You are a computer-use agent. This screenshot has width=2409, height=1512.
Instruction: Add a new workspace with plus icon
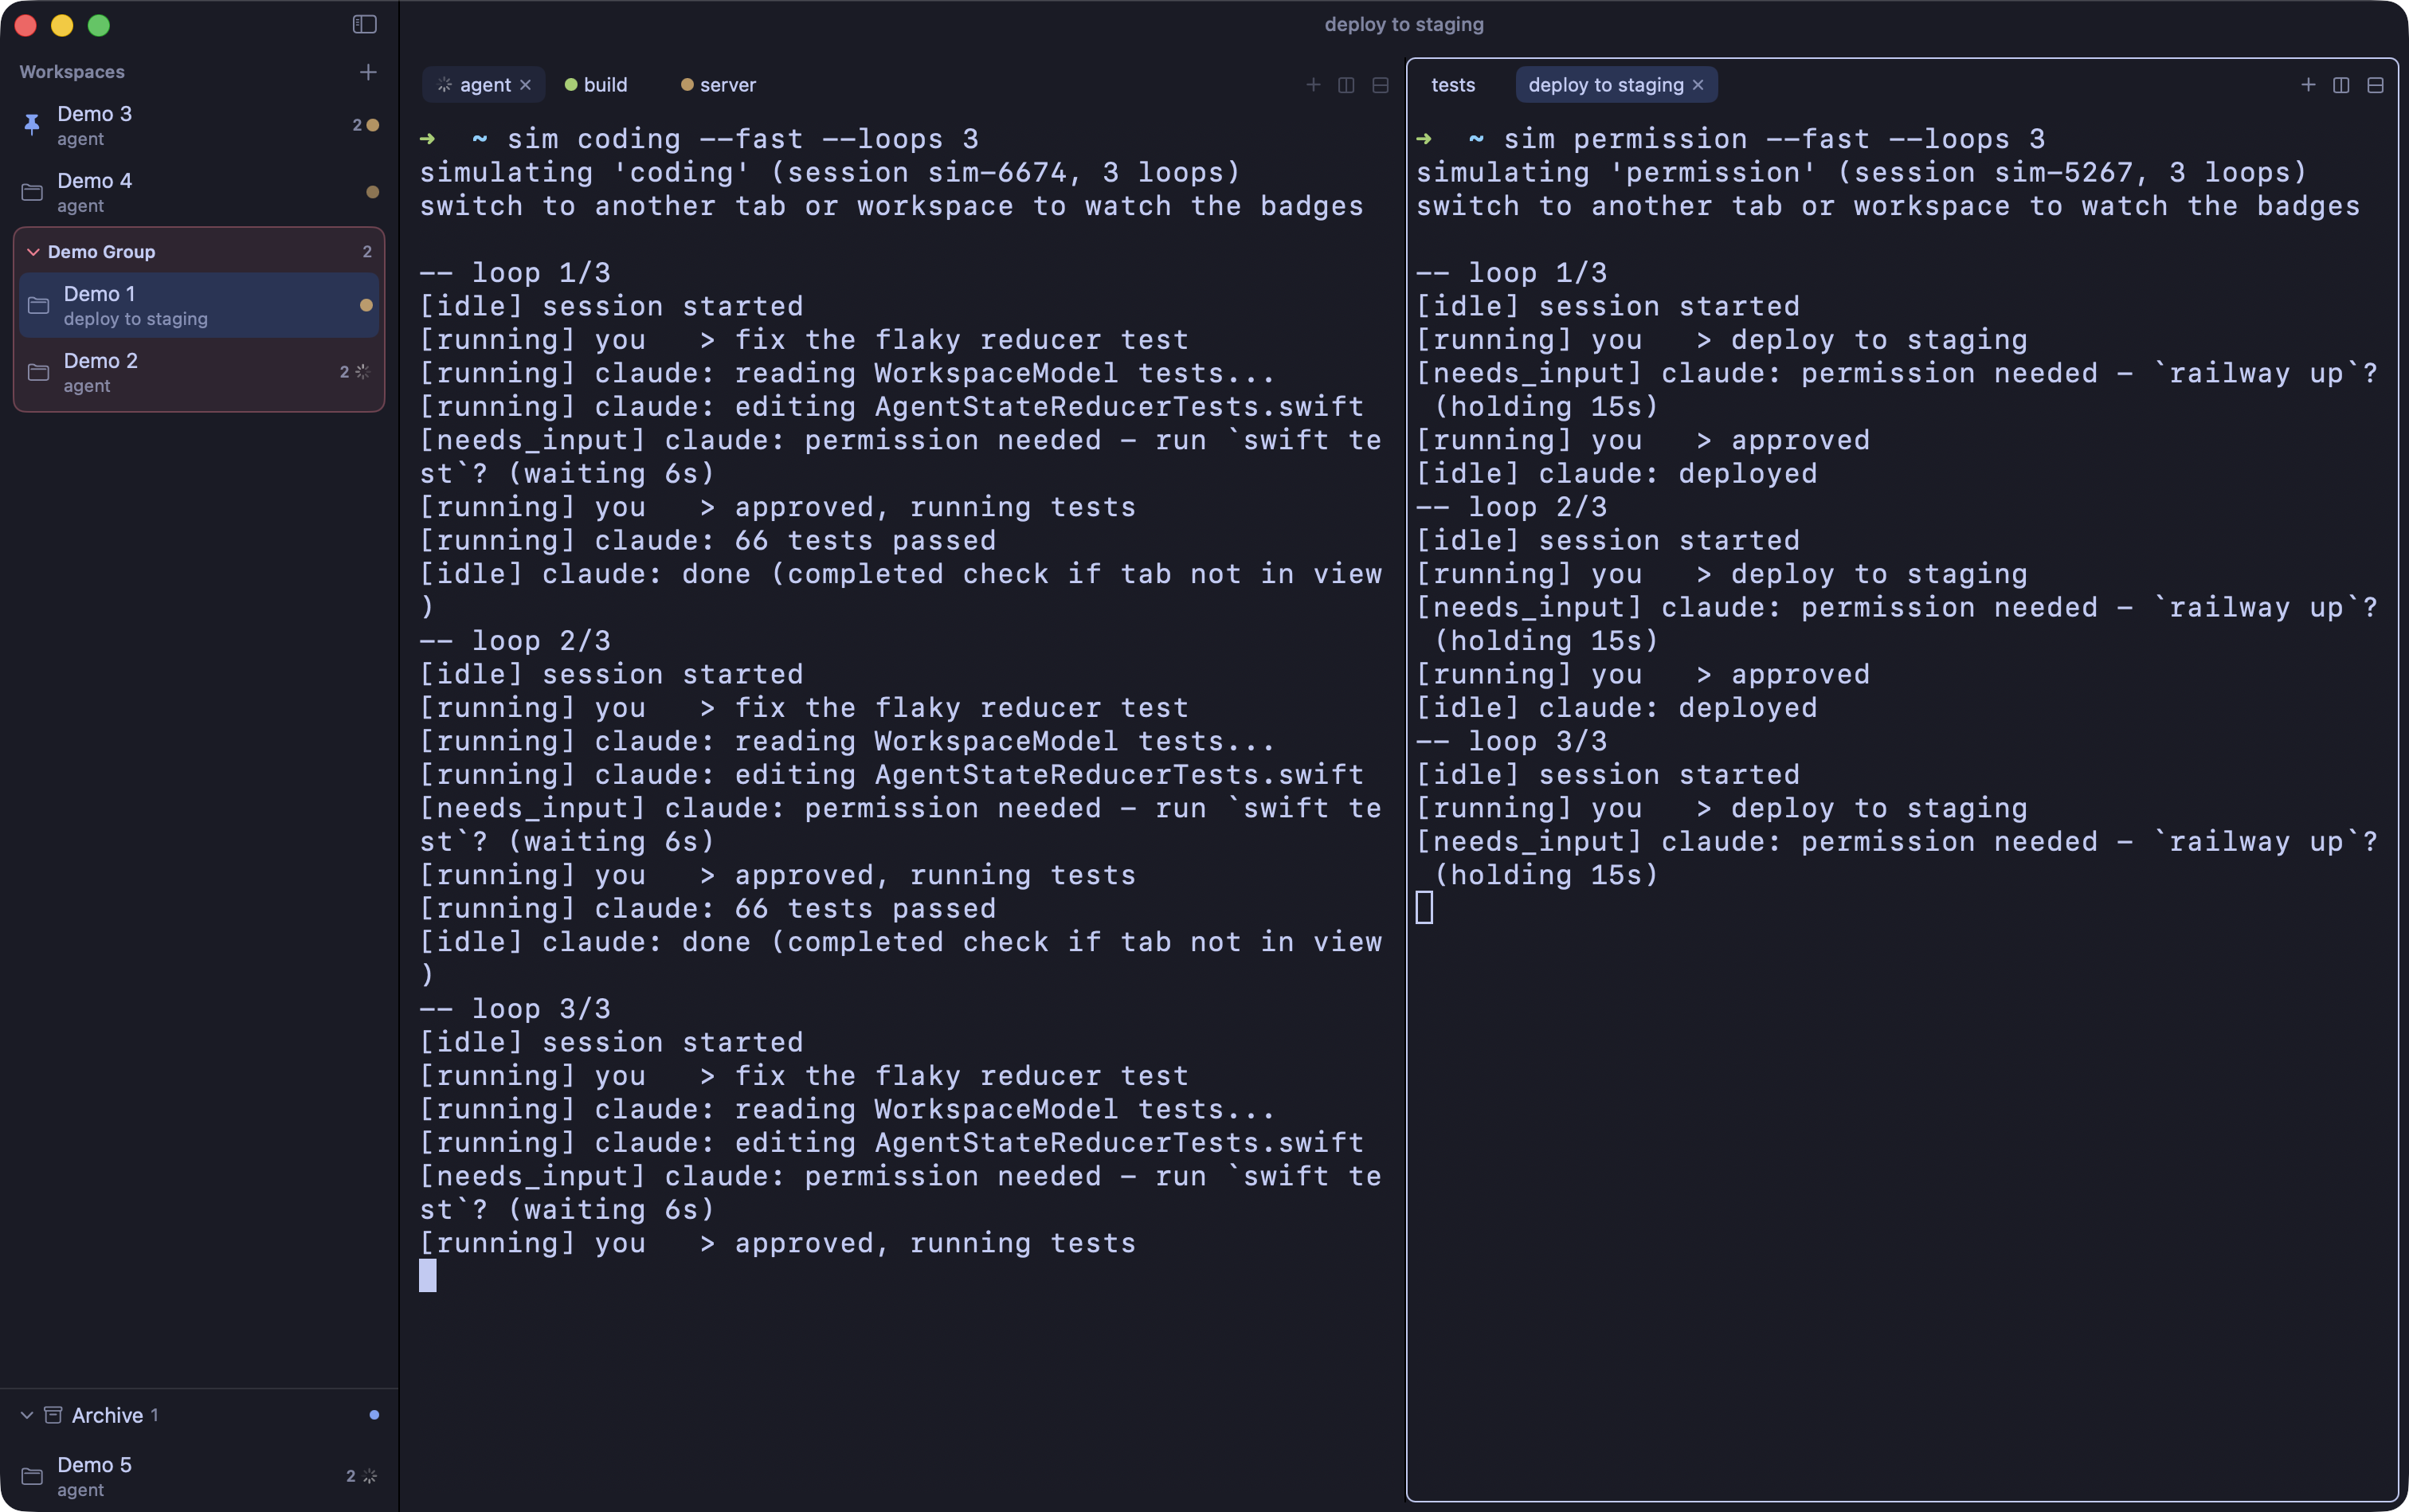coord(368,72)
